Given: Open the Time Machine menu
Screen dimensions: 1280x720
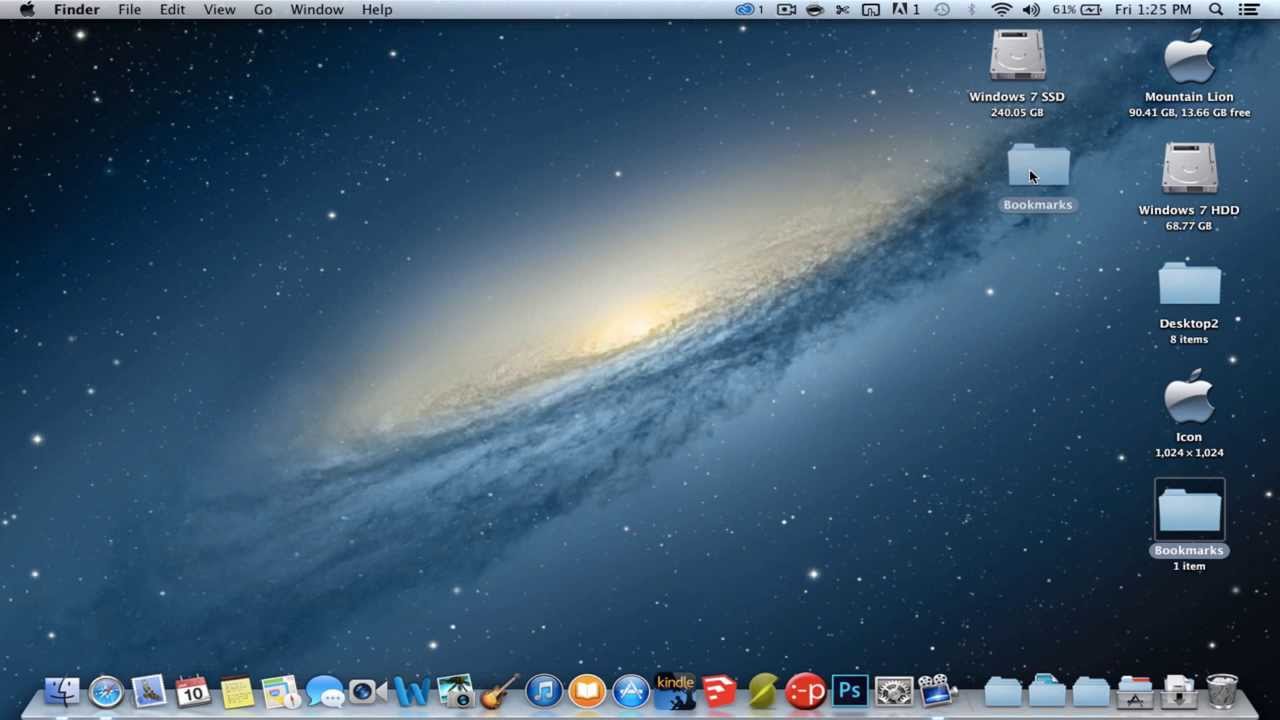Looking at the screenshot, I should tap(942, 10).
